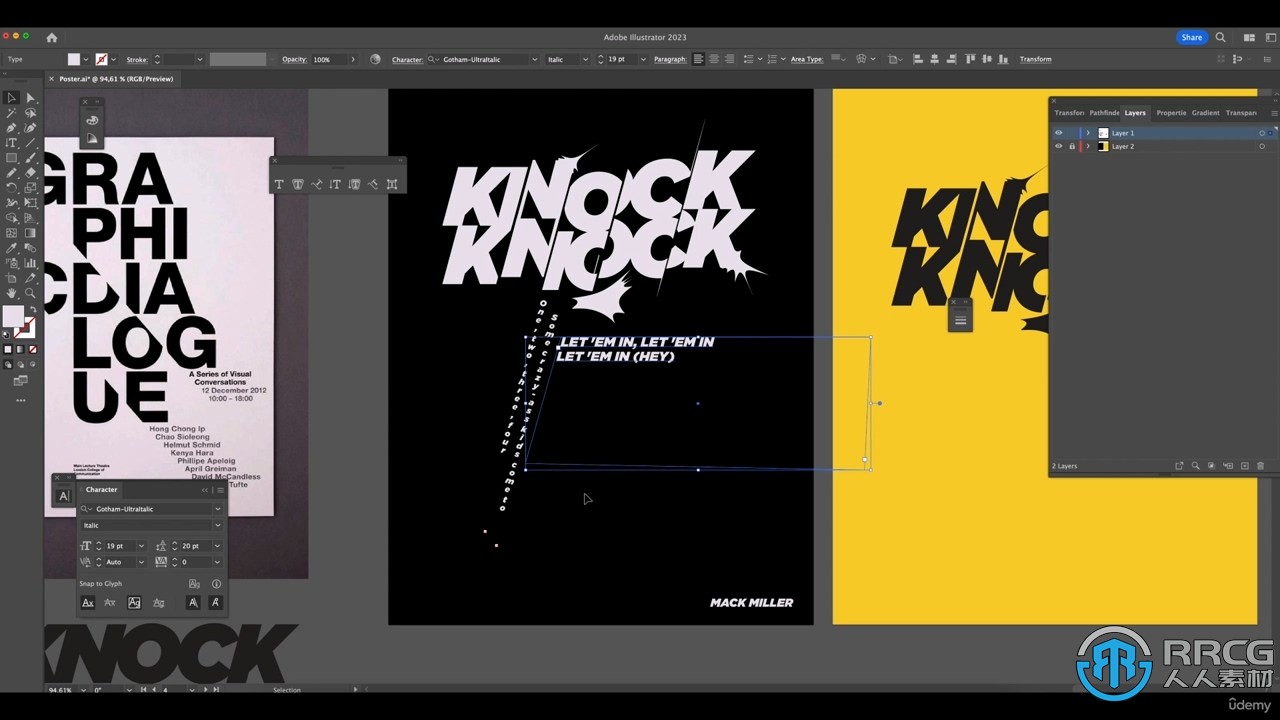
Task: Click the large fill color swatch
Action: click(x=13, y=317)
